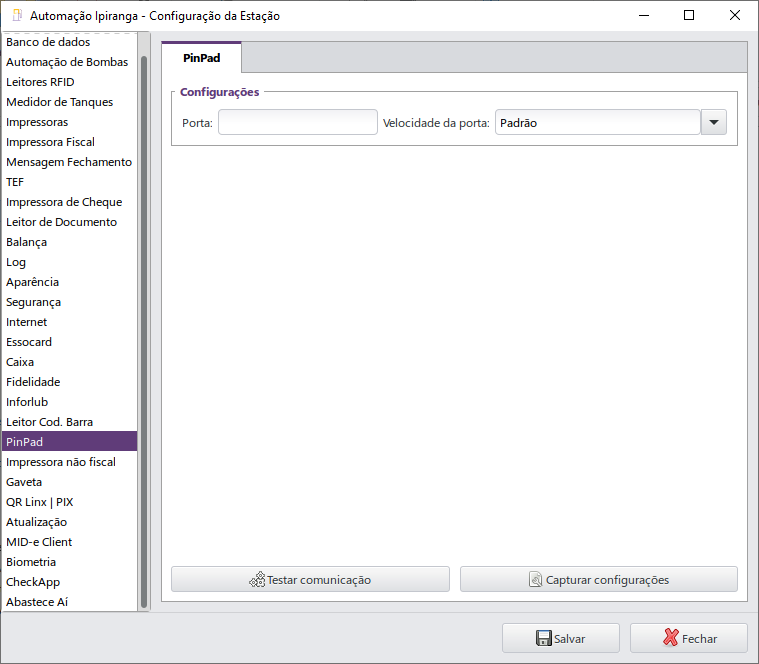Select CheckApp in sidebar

point(70,582)
